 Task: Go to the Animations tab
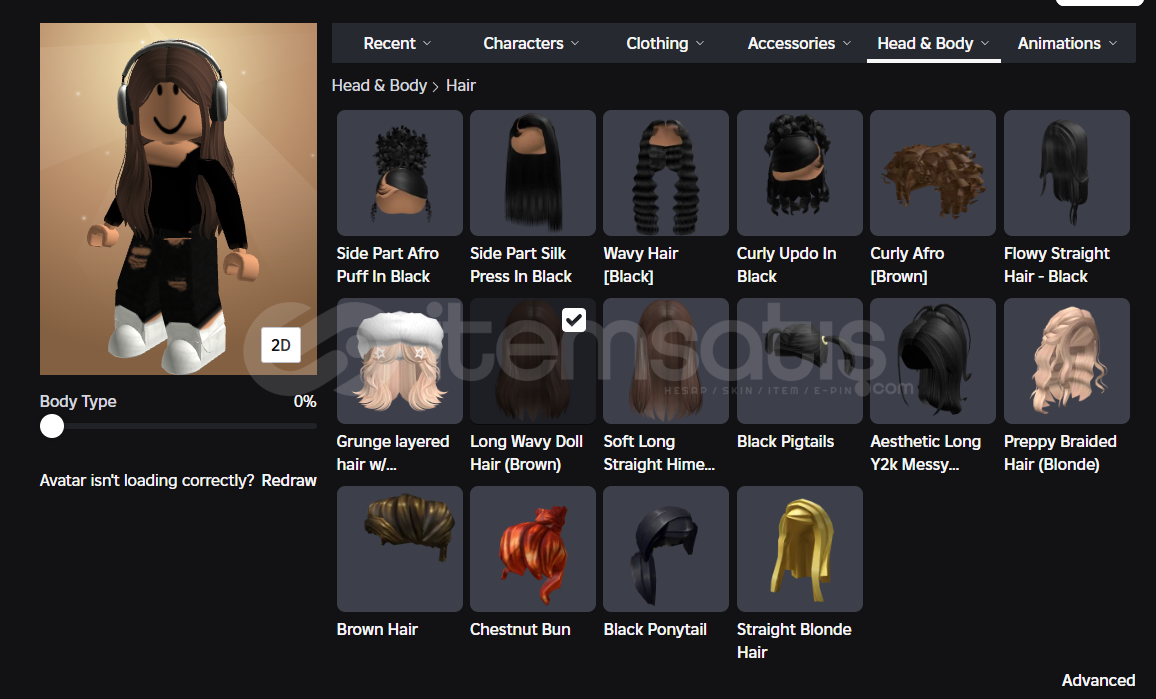click(x=1068, y=44)
